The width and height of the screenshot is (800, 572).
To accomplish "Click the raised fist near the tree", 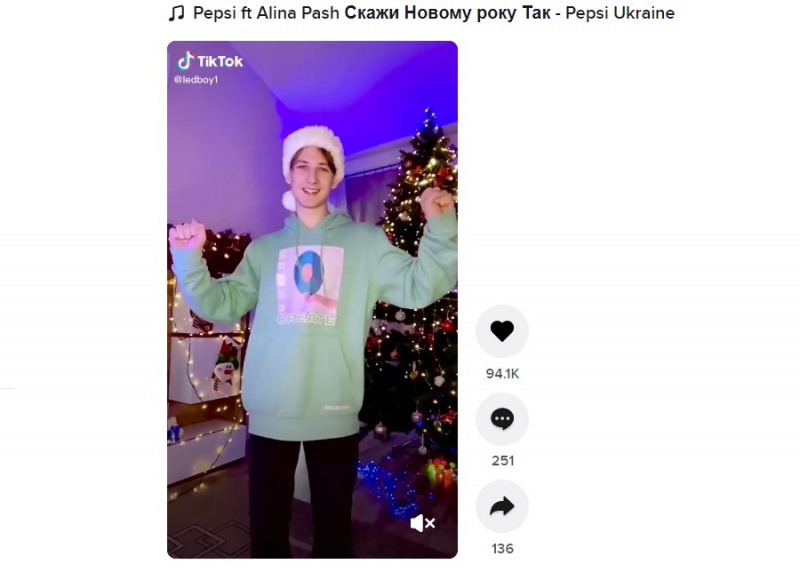I will pyautogui.click(x=436, y=202).
